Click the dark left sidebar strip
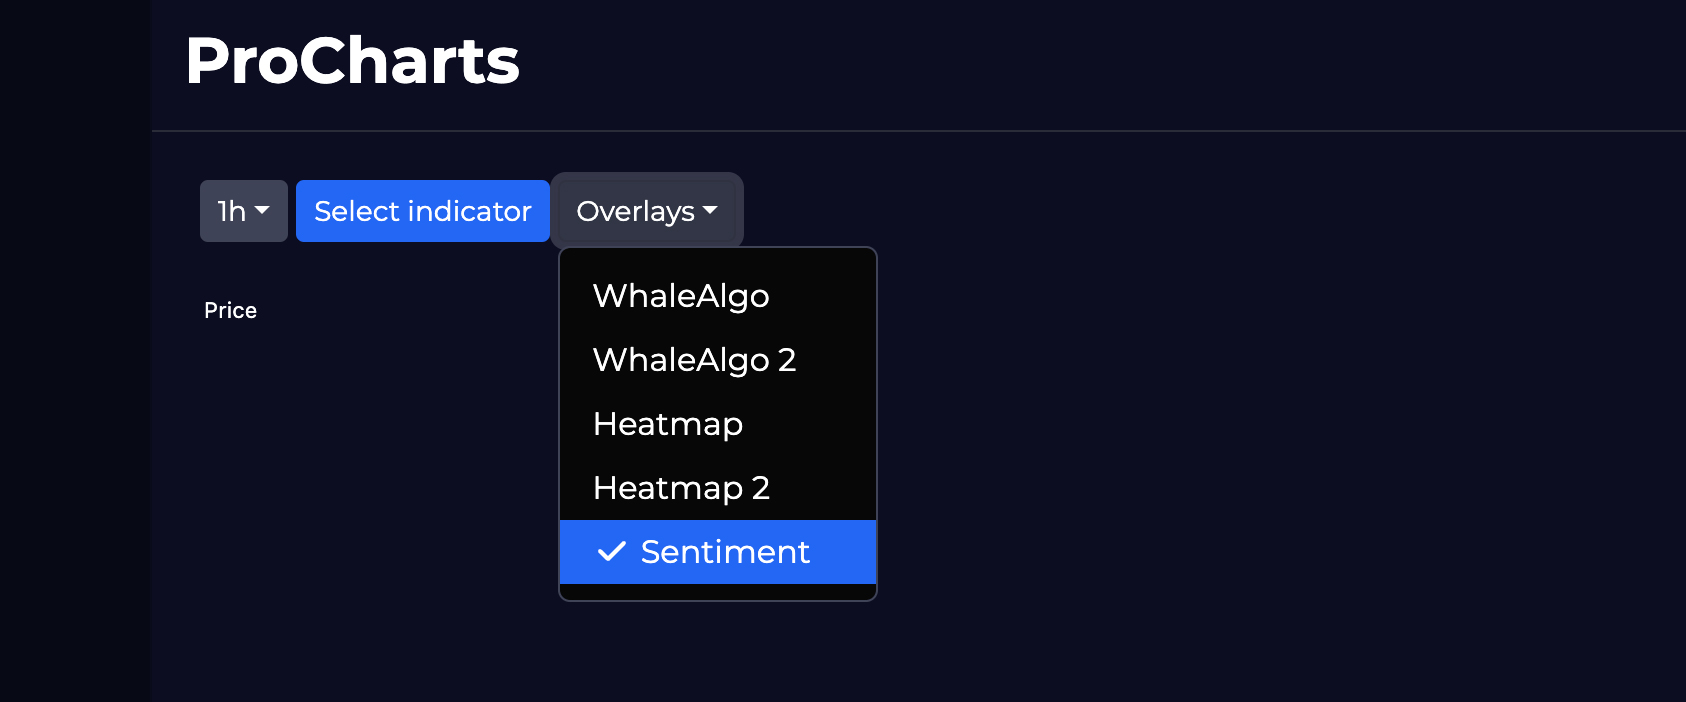1686x702 pixels. click(x=75, y=400)
